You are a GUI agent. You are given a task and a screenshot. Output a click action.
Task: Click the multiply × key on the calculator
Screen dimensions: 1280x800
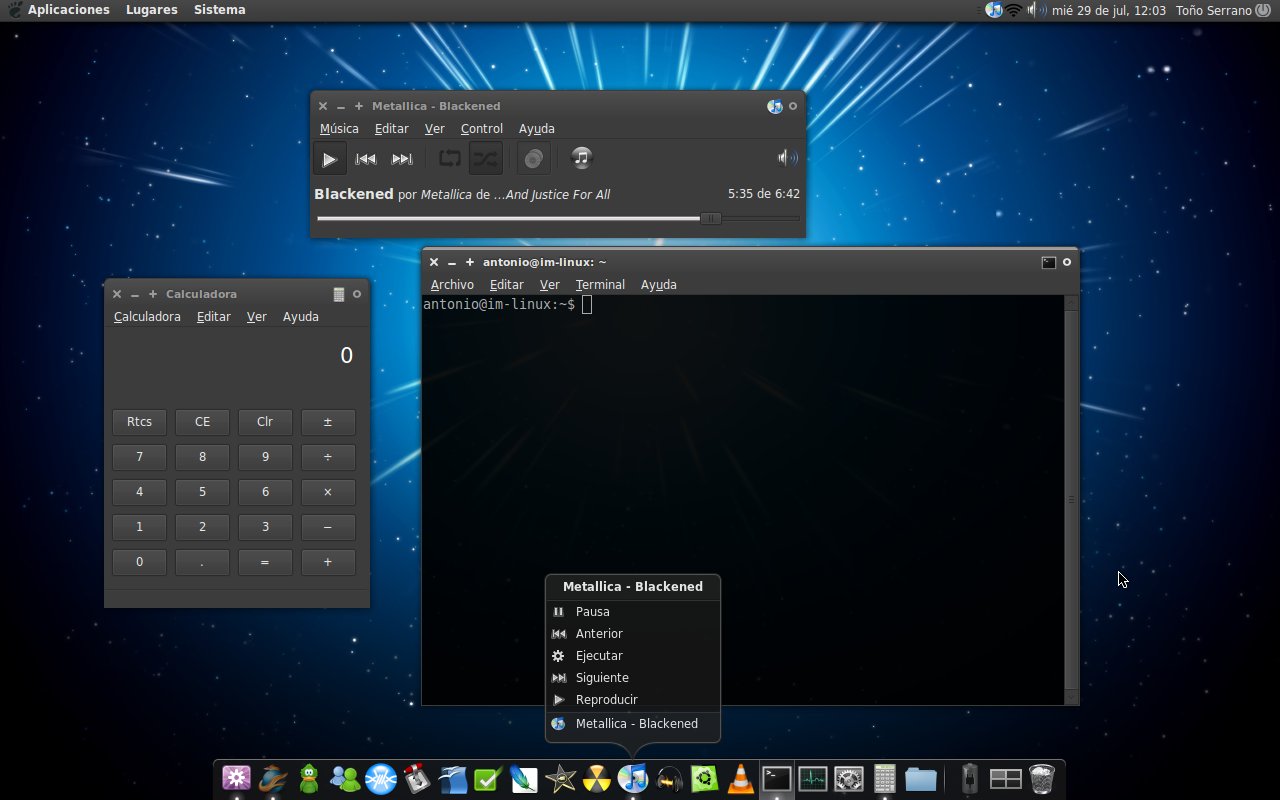(x=328, y=492)
